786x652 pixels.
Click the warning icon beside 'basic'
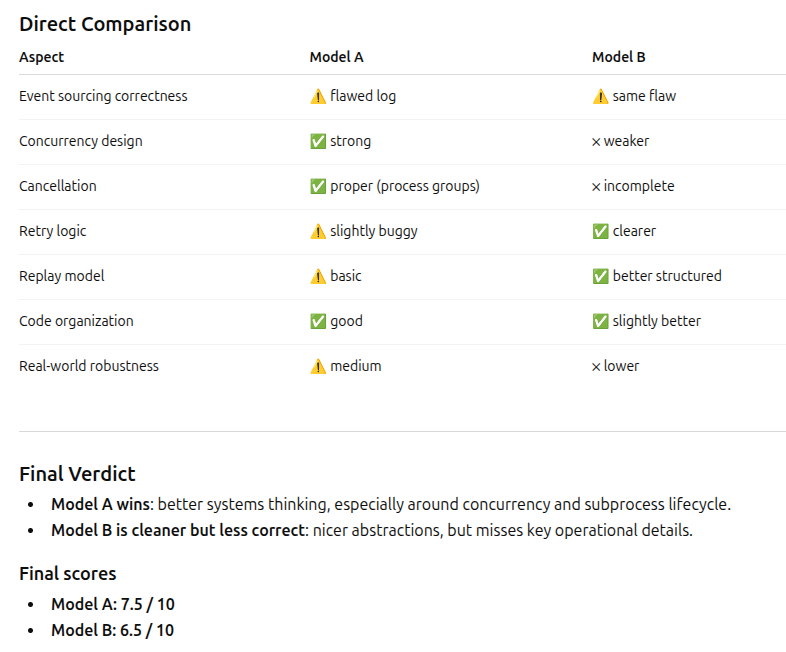coord(318,277)
